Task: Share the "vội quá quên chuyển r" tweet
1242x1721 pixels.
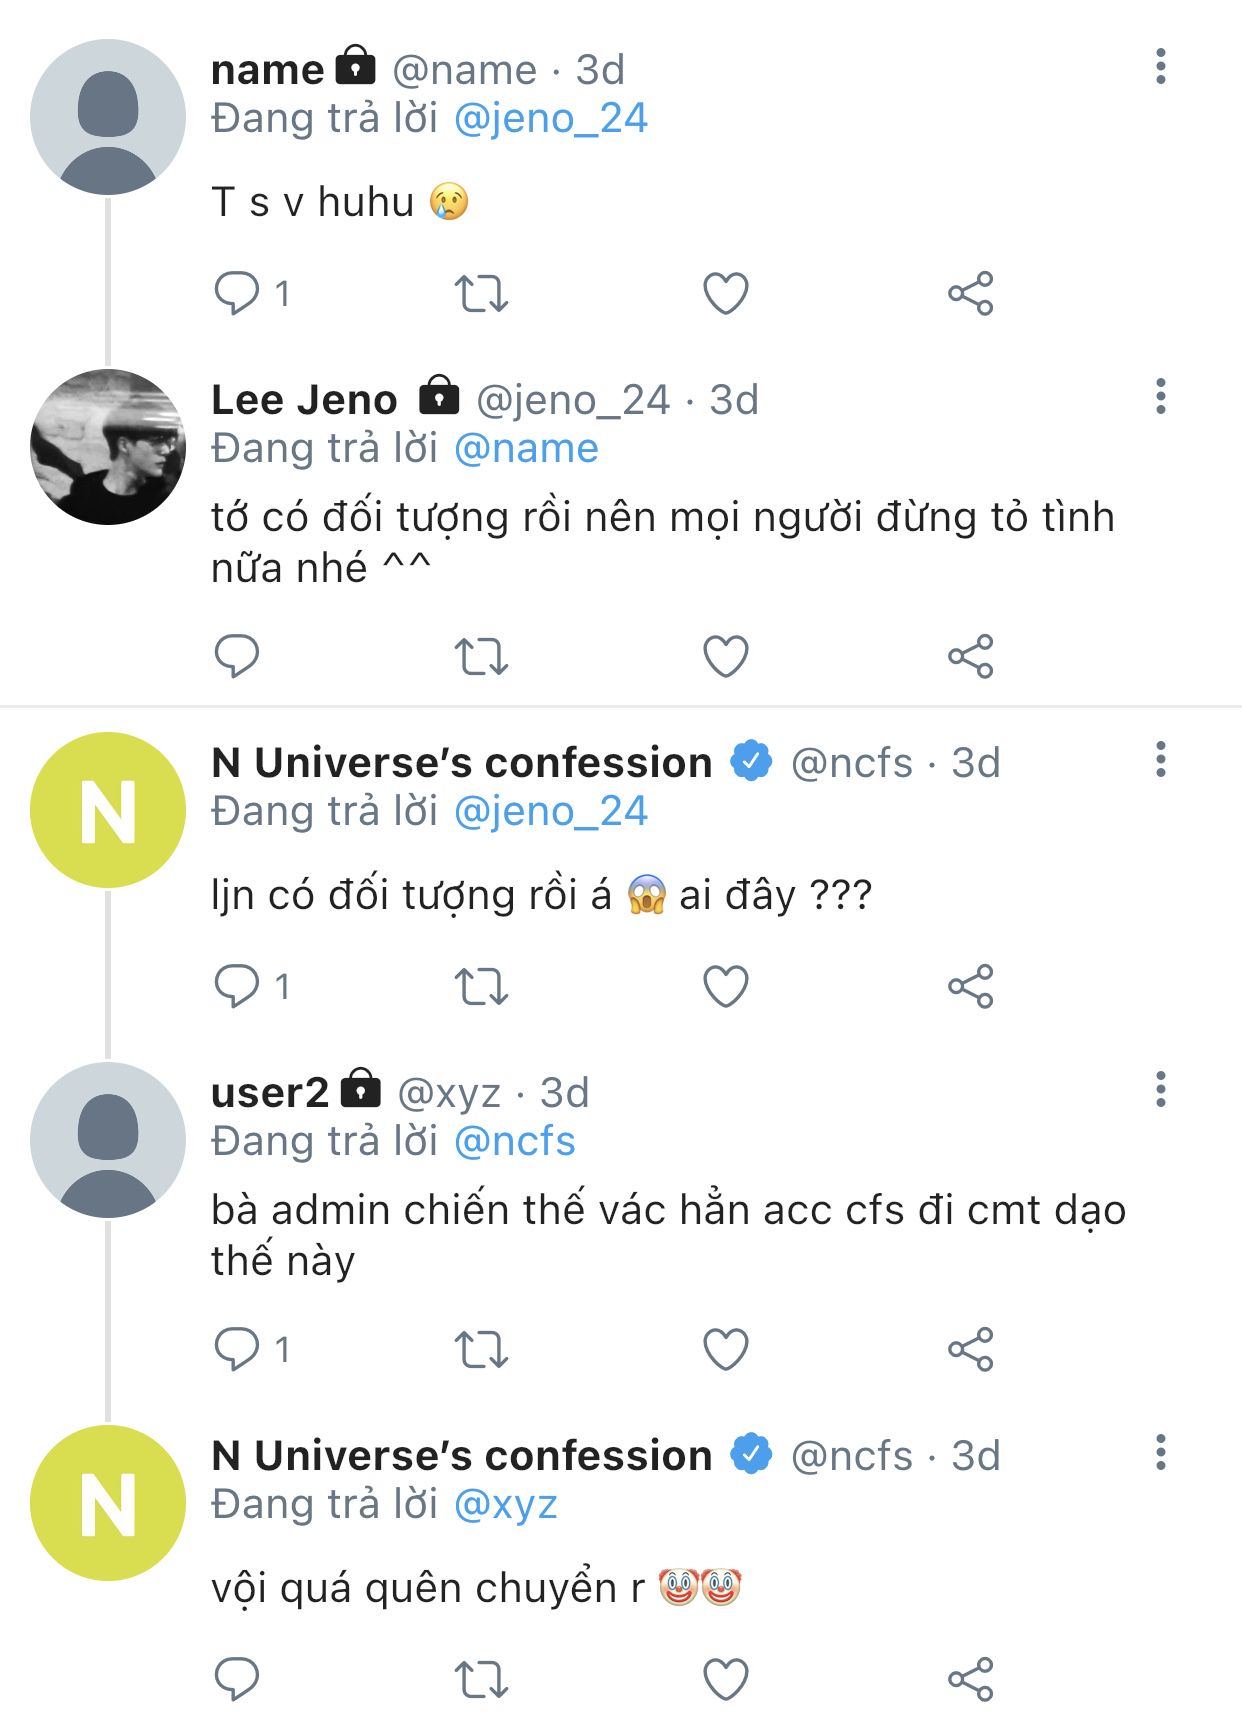Action: [x=970, y=1679]
